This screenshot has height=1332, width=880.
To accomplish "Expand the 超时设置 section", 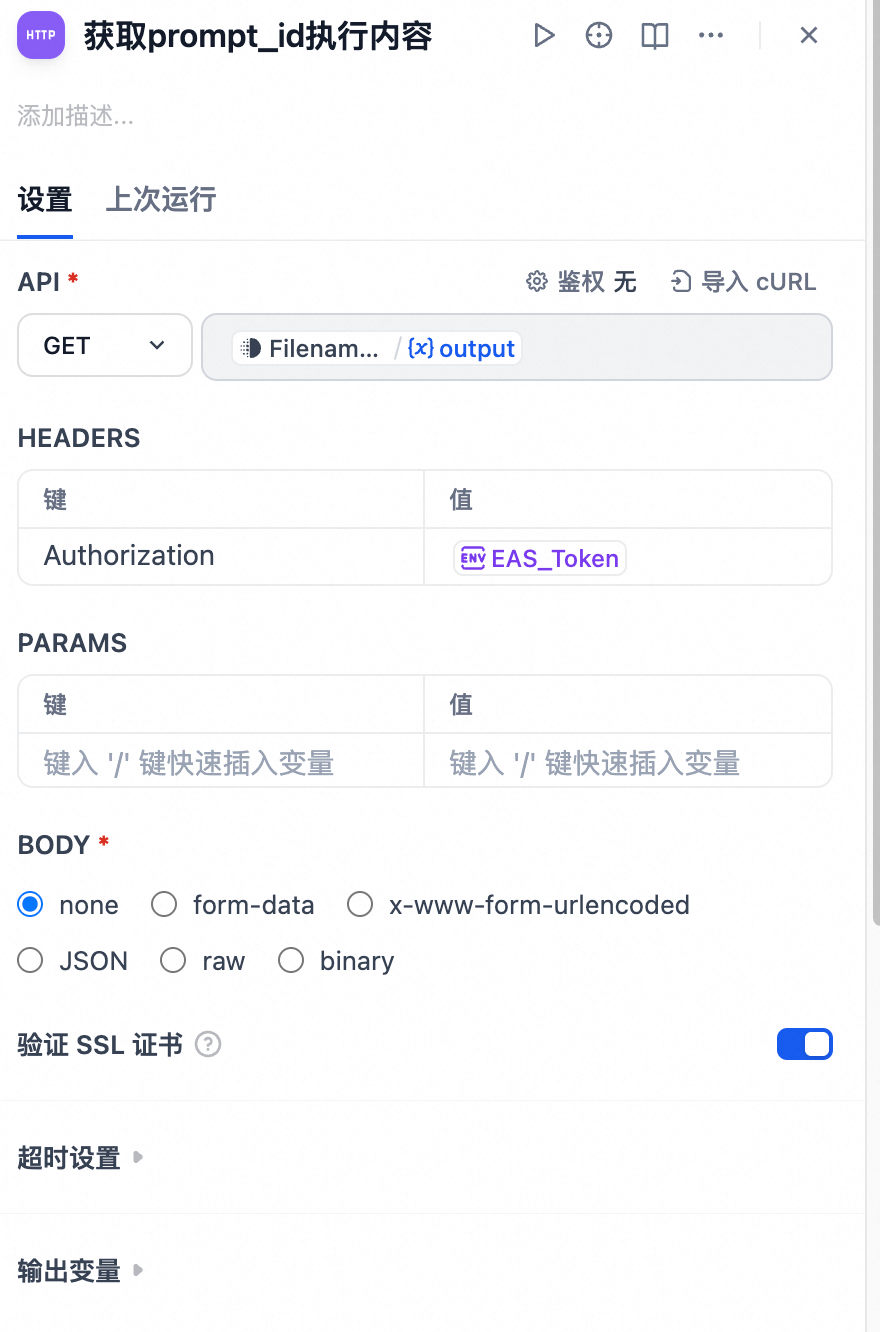I will pyautogui.click(x=81, y=1158).
